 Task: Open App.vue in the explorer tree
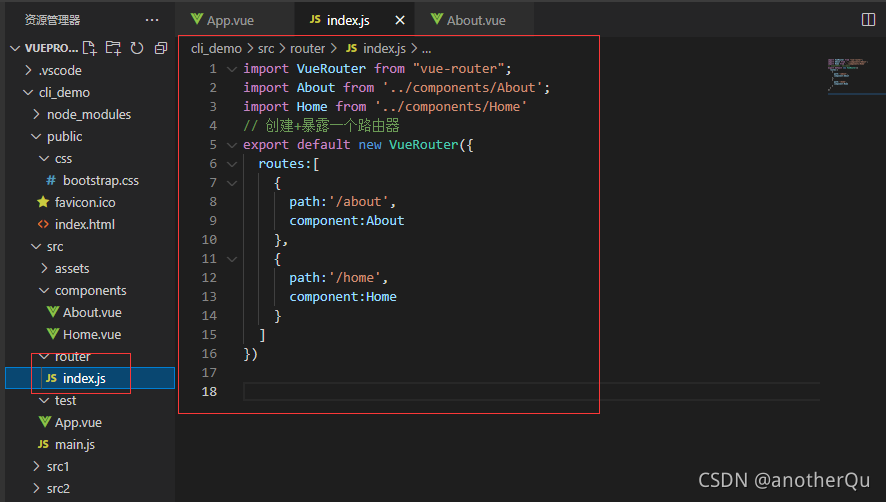[78, 422]
